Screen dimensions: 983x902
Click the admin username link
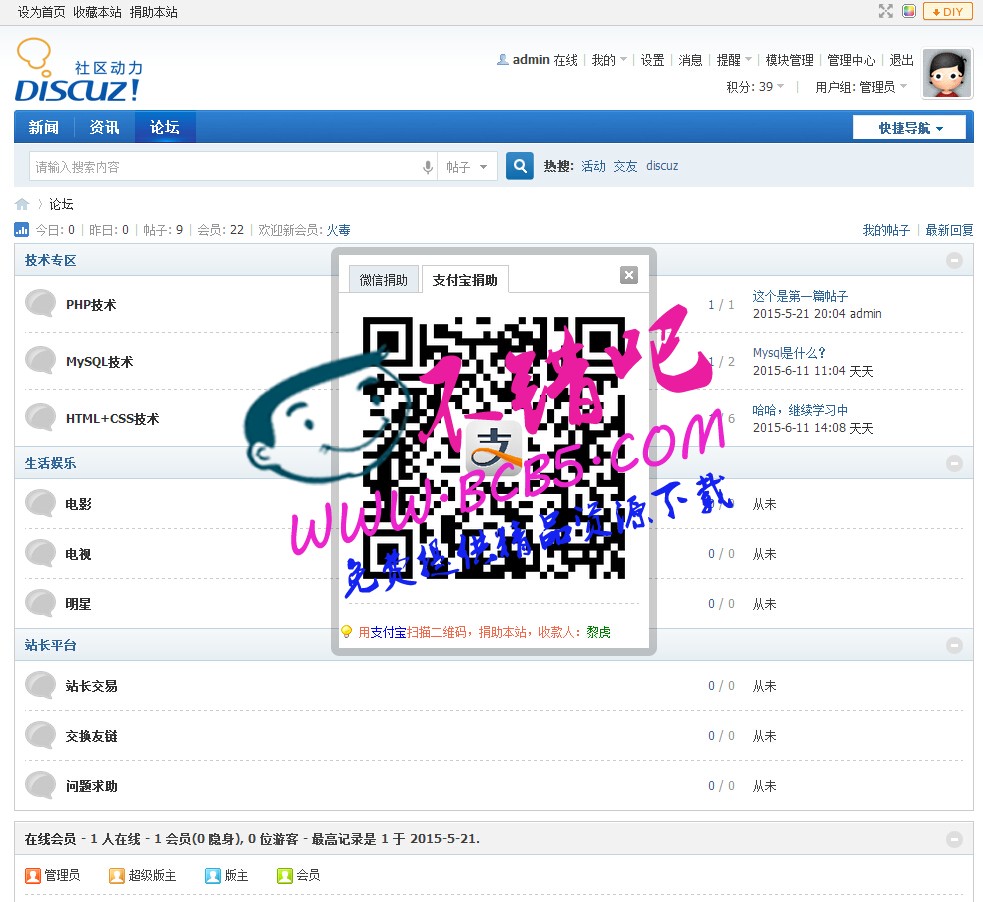[x=531, y=60]
